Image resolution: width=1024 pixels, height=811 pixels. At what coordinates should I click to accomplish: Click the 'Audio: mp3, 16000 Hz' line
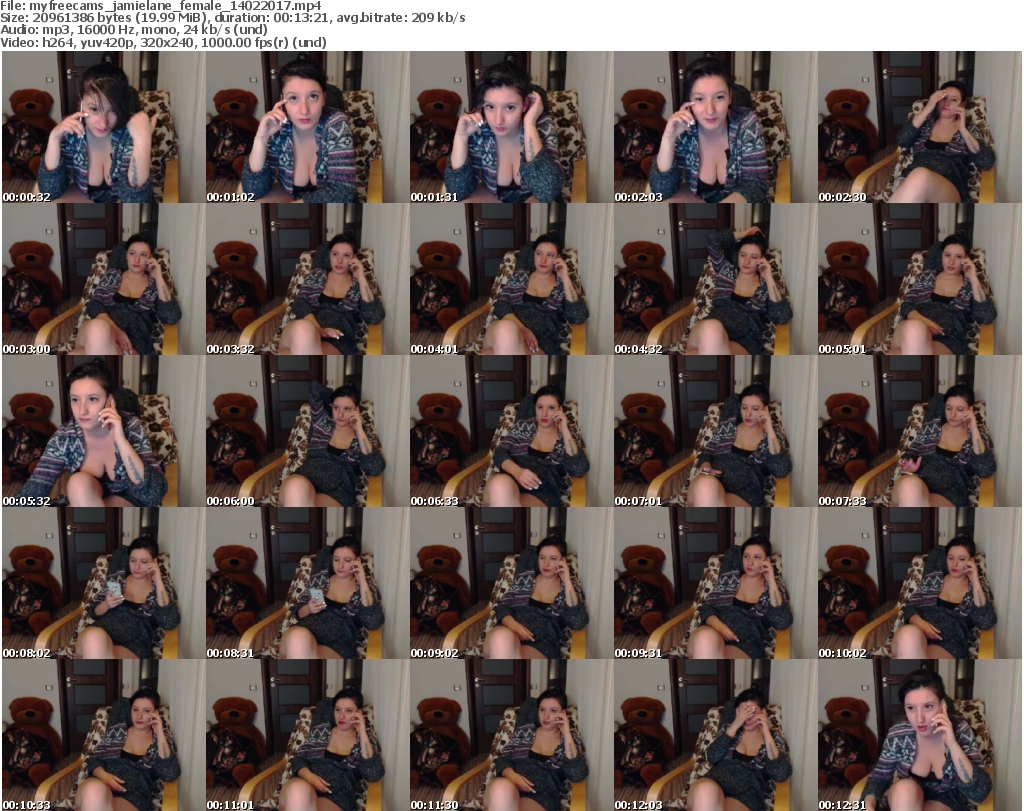coord(134,30)
